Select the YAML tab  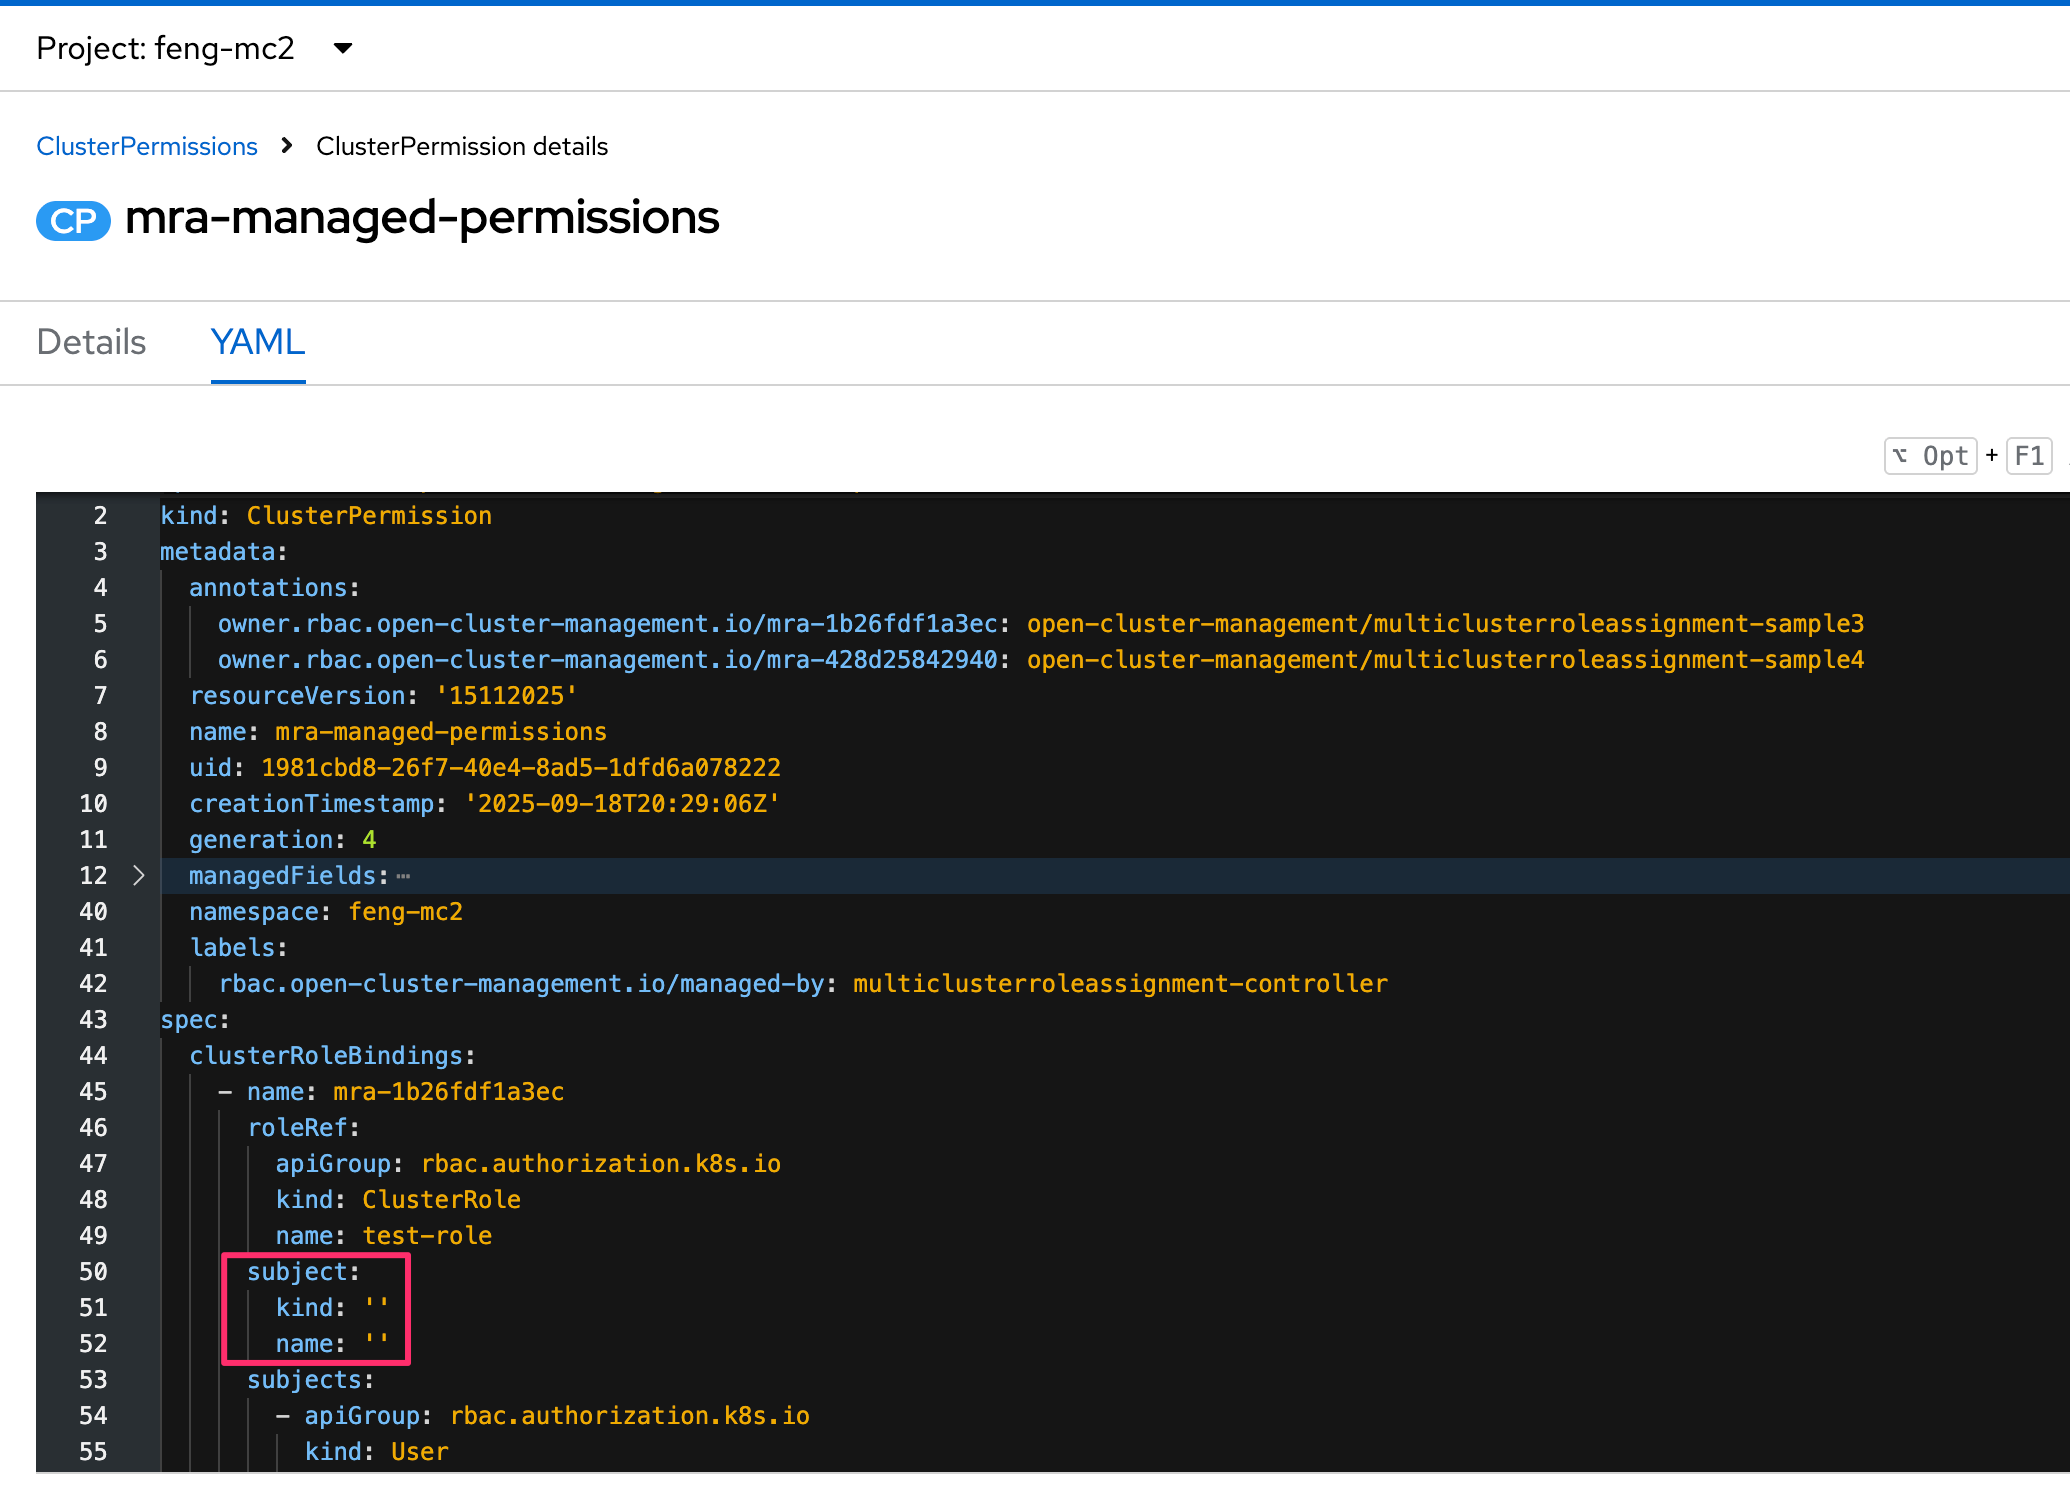[x=257, y=342]
